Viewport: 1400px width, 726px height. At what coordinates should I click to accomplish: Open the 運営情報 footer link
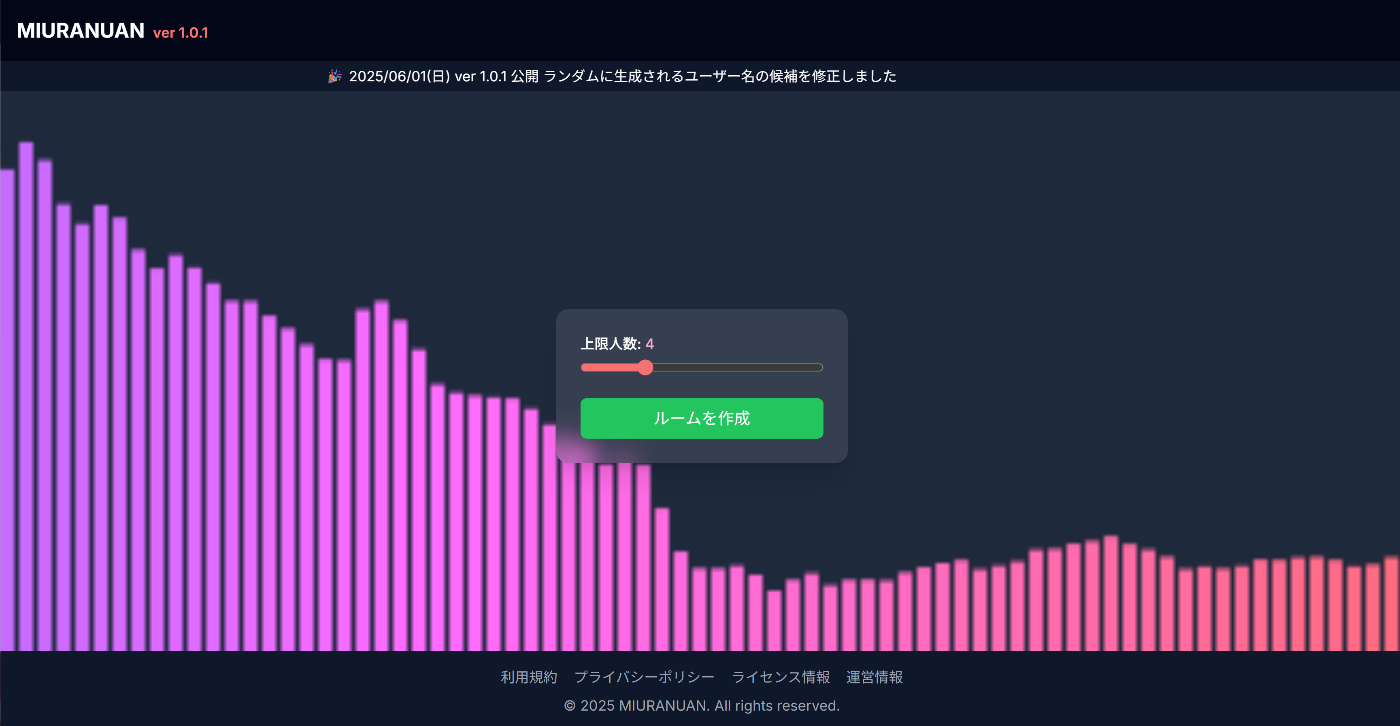(875, 677)
